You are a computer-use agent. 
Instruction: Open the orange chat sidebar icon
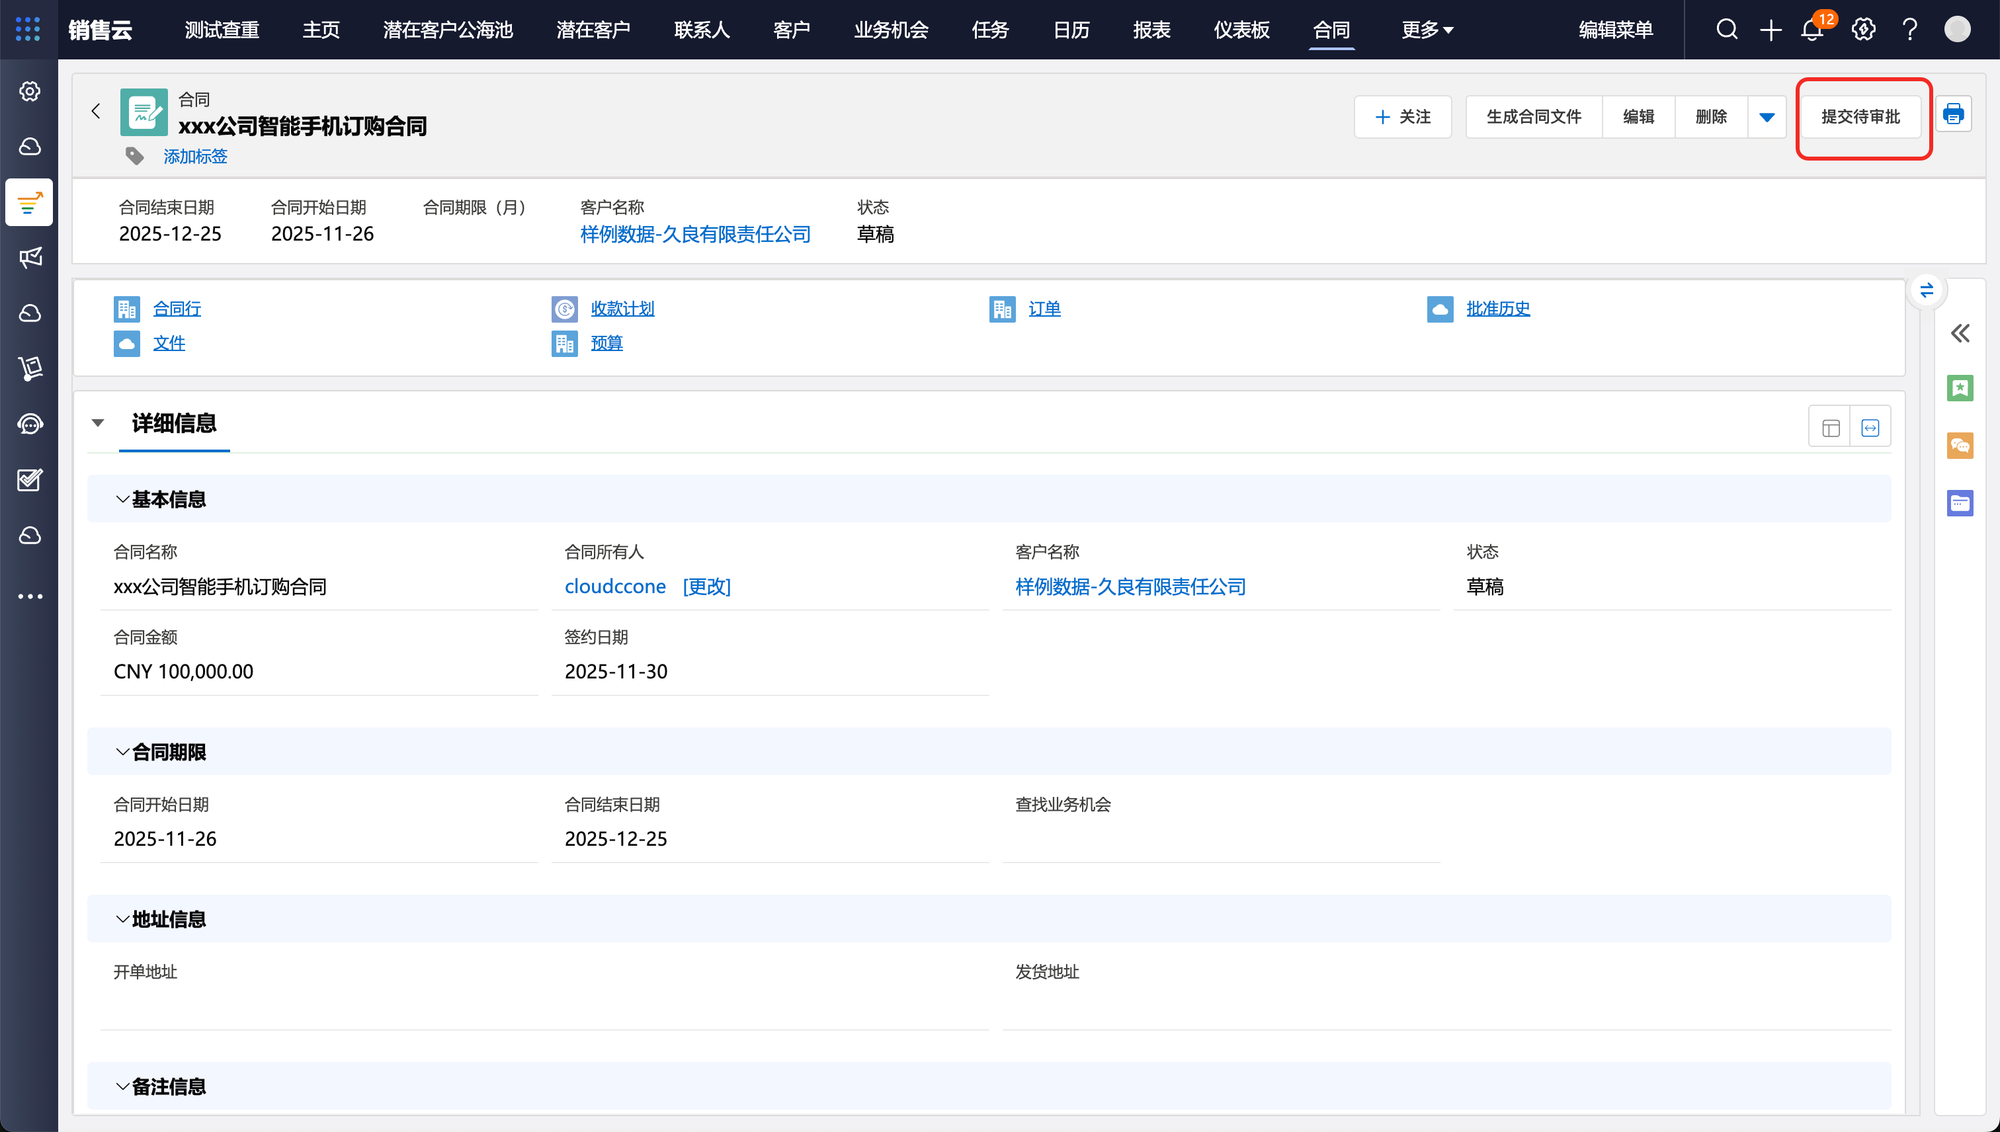tap(1959, 446)
